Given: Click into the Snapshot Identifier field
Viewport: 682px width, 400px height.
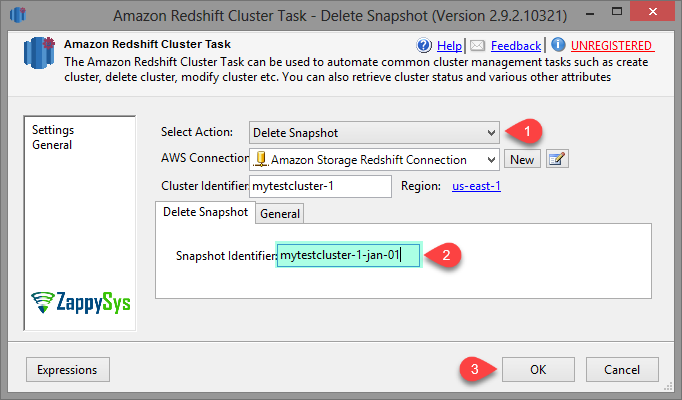Looking at the screenshot, I should 348,255.
